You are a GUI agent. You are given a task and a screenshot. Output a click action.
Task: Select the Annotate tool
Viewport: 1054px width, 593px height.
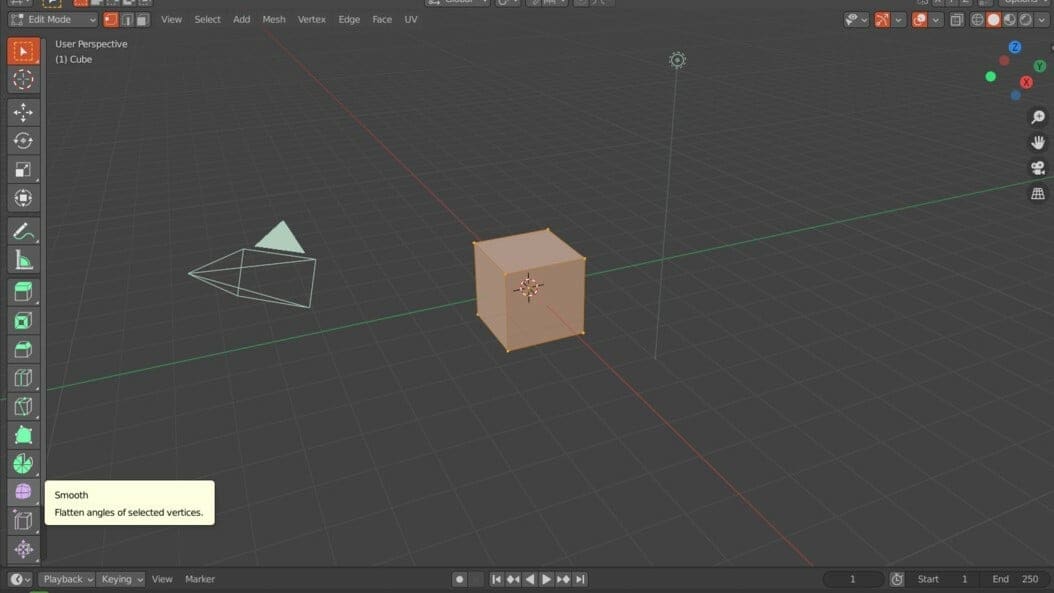click(x=23, y=232)
